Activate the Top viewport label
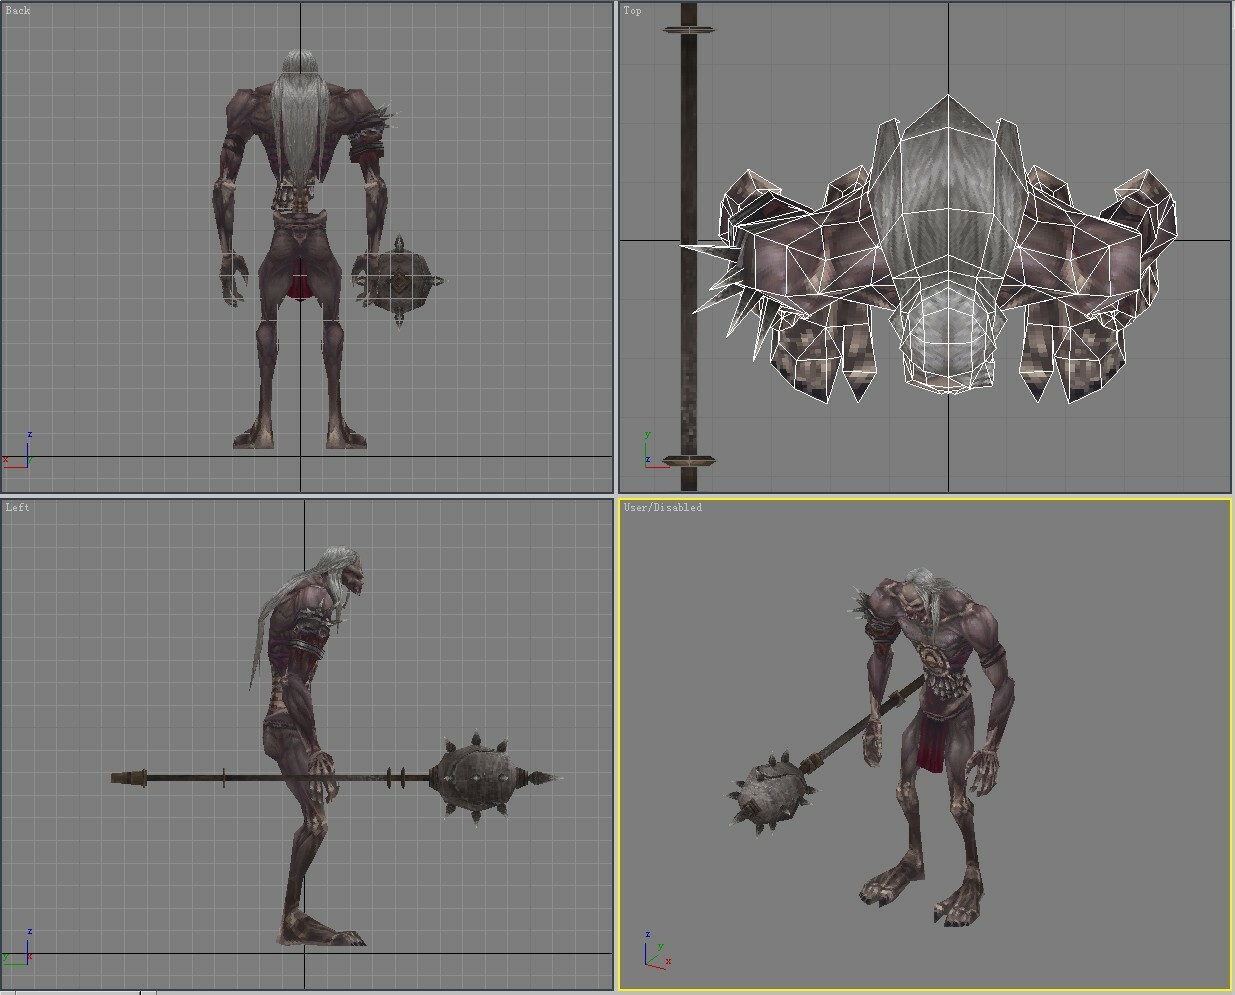This screenshot has width=1235, height=995. [x=632, y=11]
